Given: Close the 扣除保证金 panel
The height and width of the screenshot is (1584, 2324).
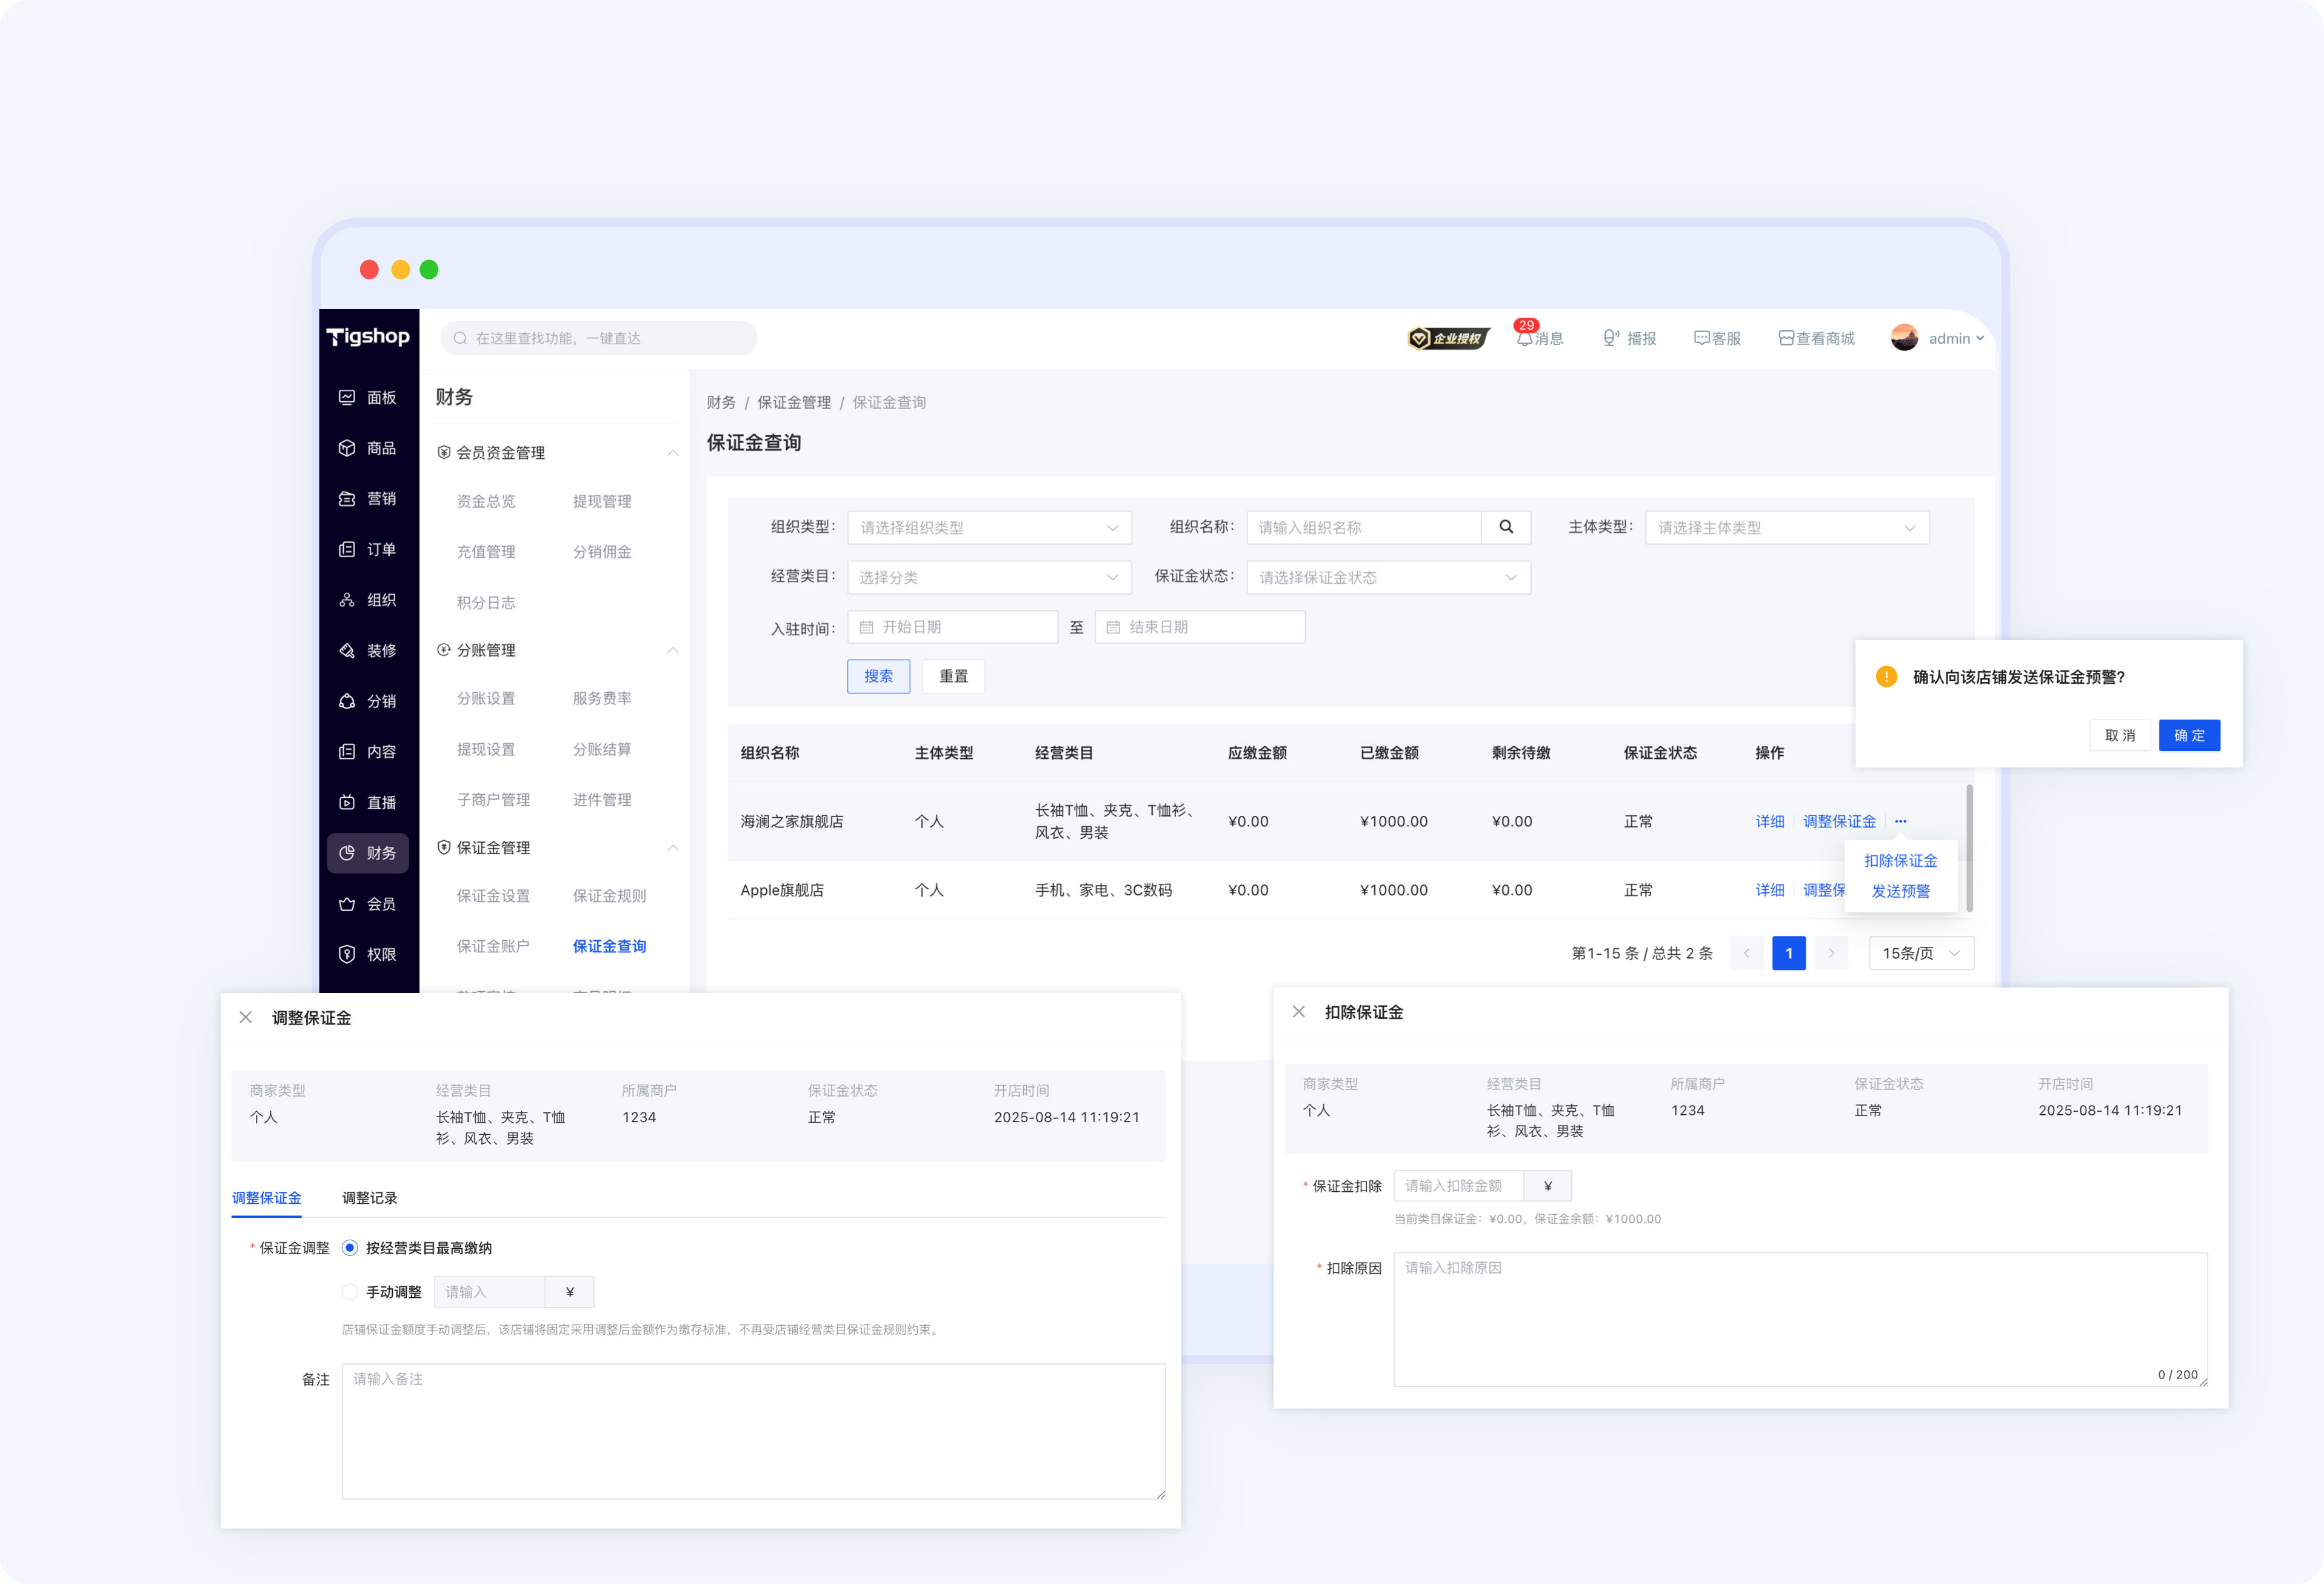Looking at the screenshot, I should tap(1299, 1012).
